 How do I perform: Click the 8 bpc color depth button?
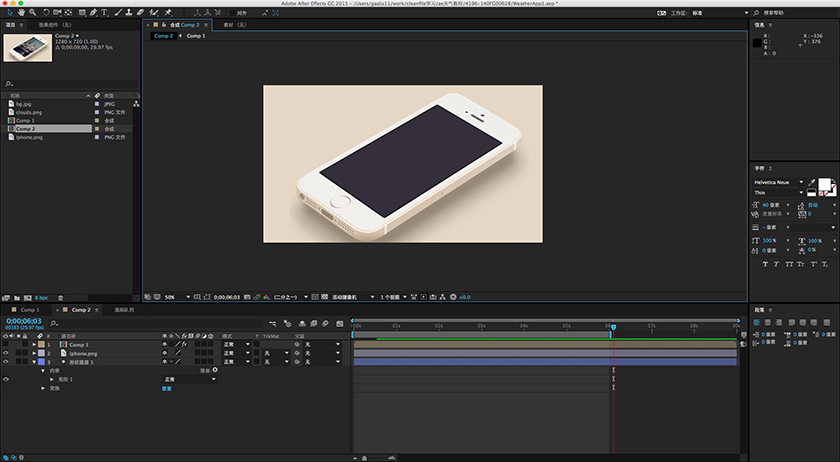(x=41, y=297)
